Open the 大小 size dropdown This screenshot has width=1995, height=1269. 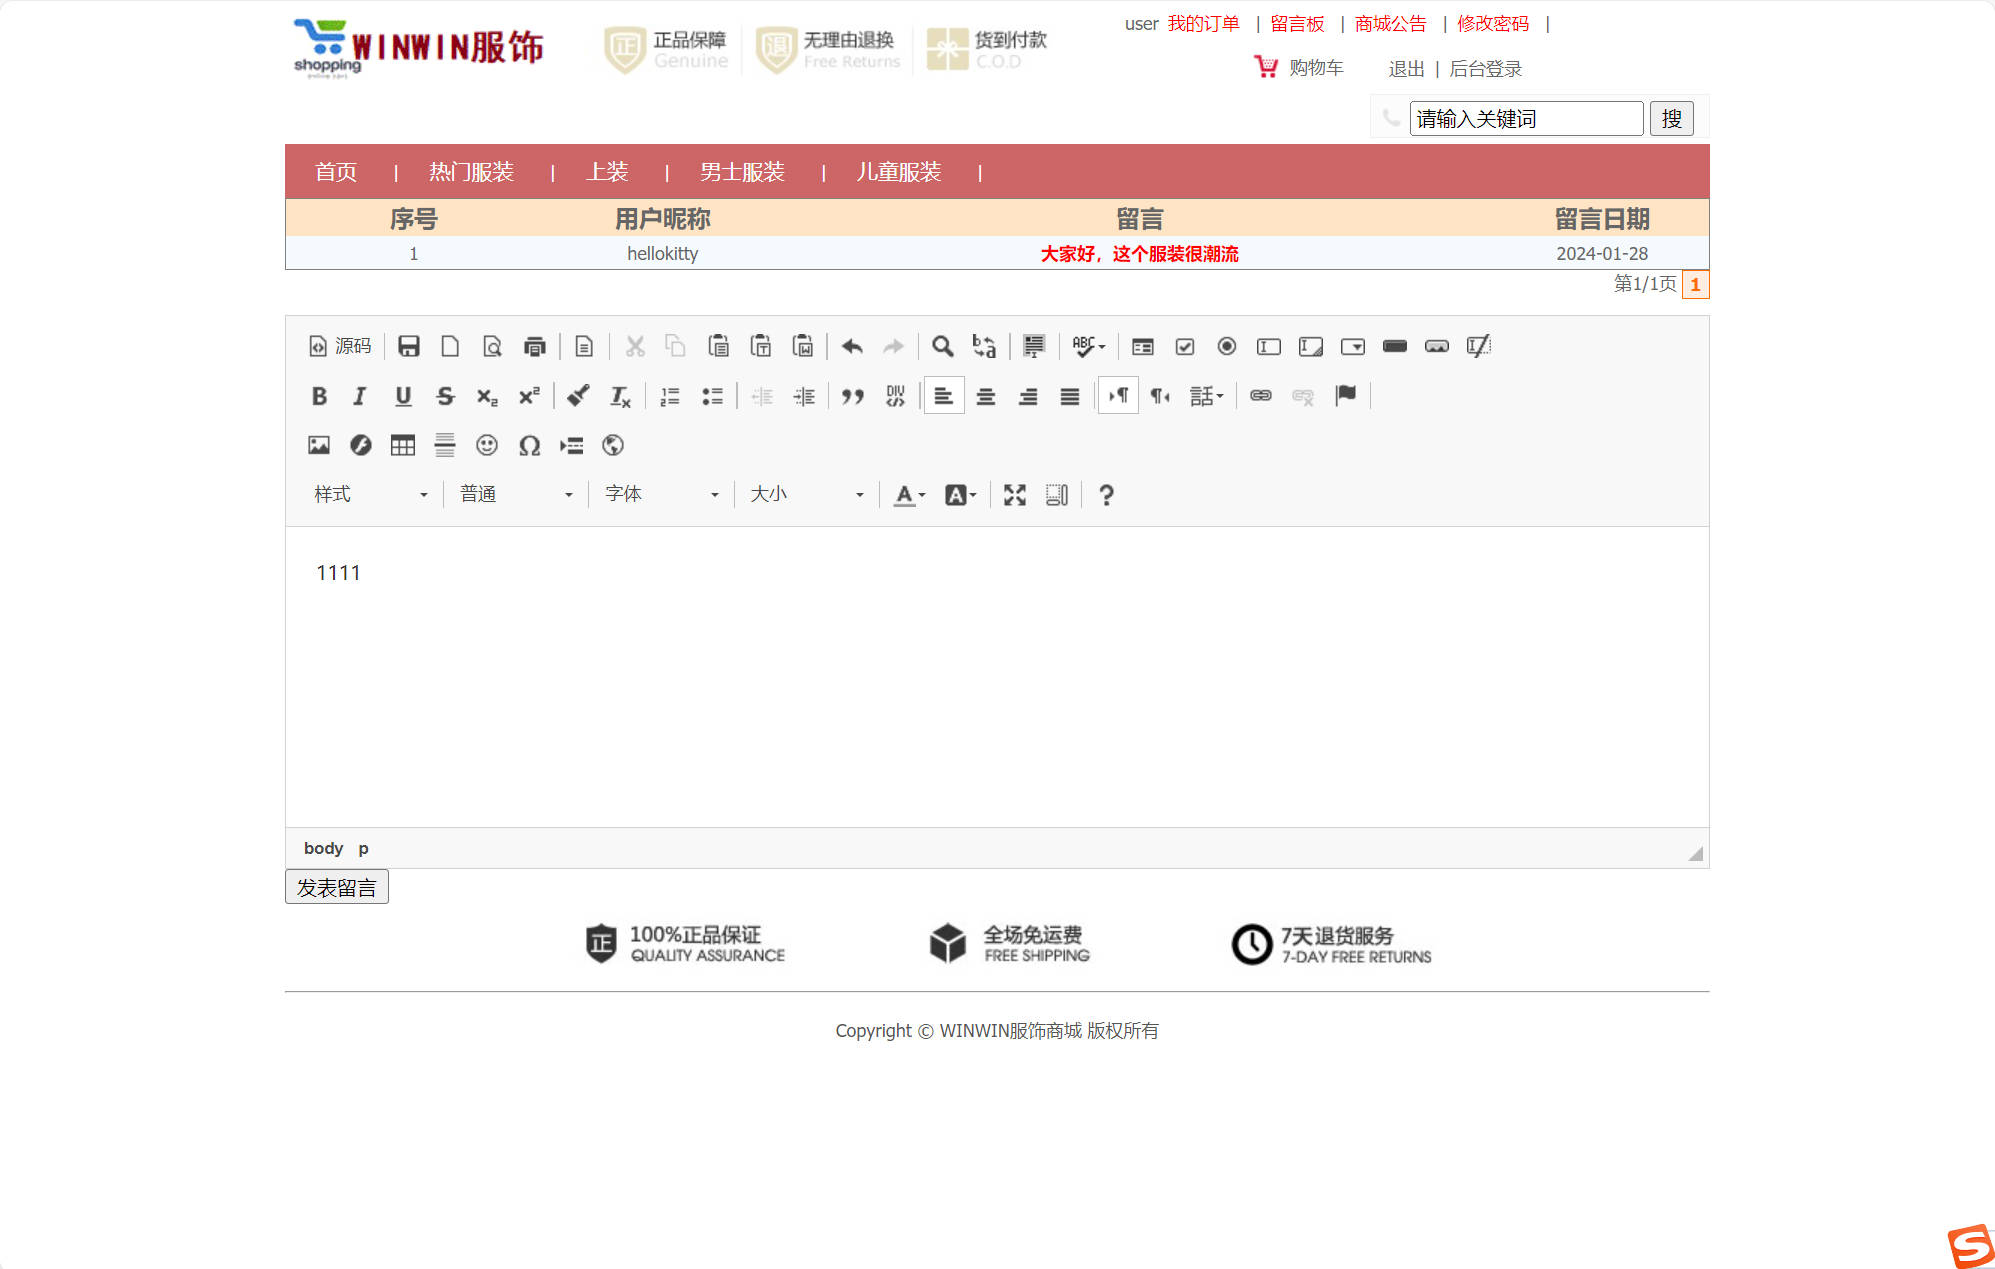[x=805, y=493]
